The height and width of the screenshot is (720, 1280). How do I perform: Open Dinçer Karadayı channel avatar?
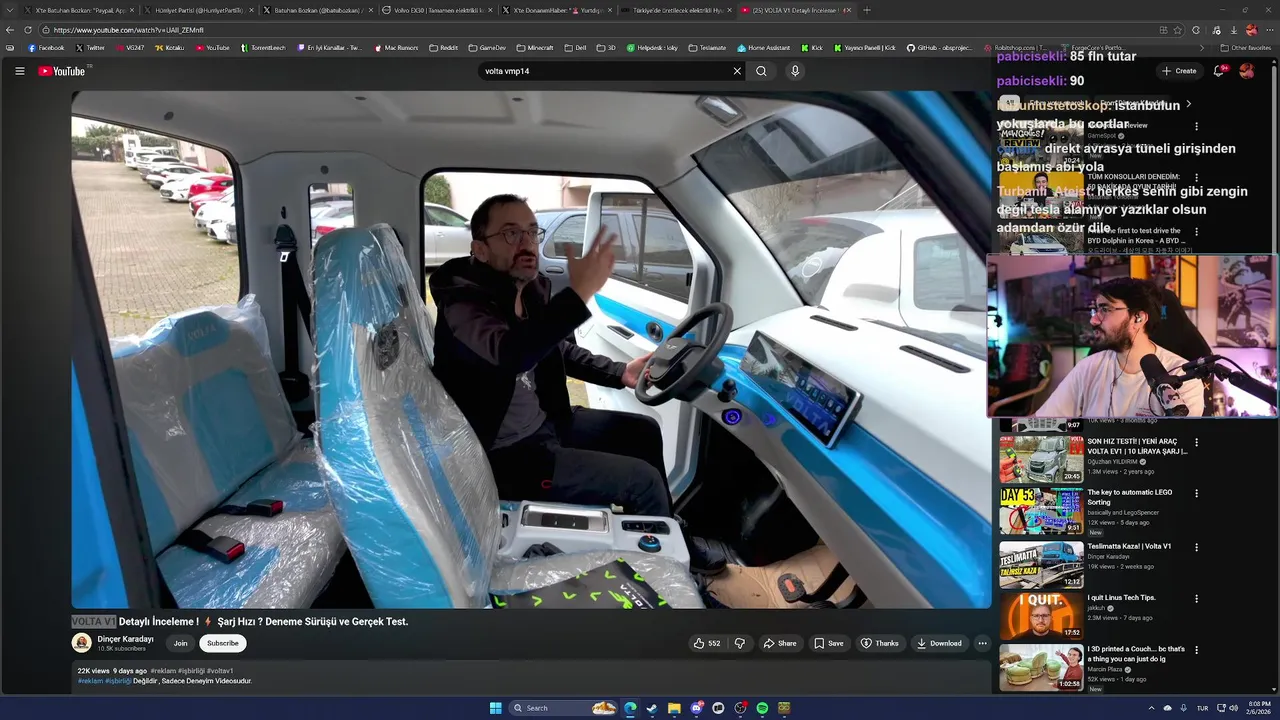(x=82, y=643)
